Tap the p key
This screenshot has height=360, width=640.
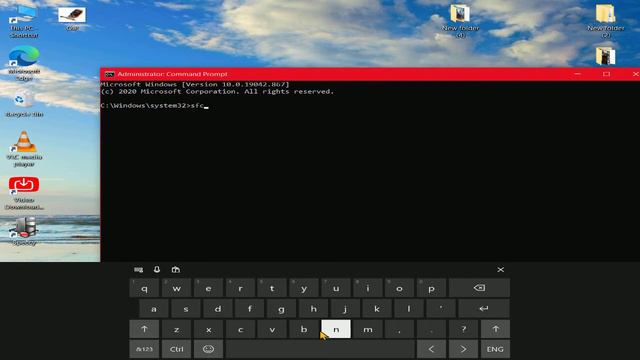coord(431,288)
